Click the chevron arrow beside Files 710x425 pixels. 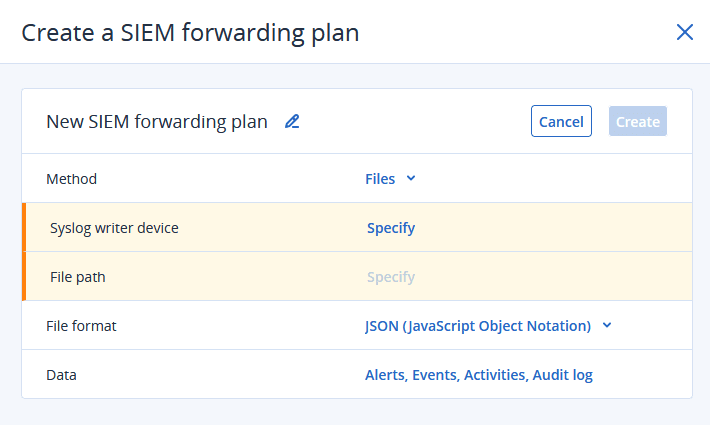[411, 179]
